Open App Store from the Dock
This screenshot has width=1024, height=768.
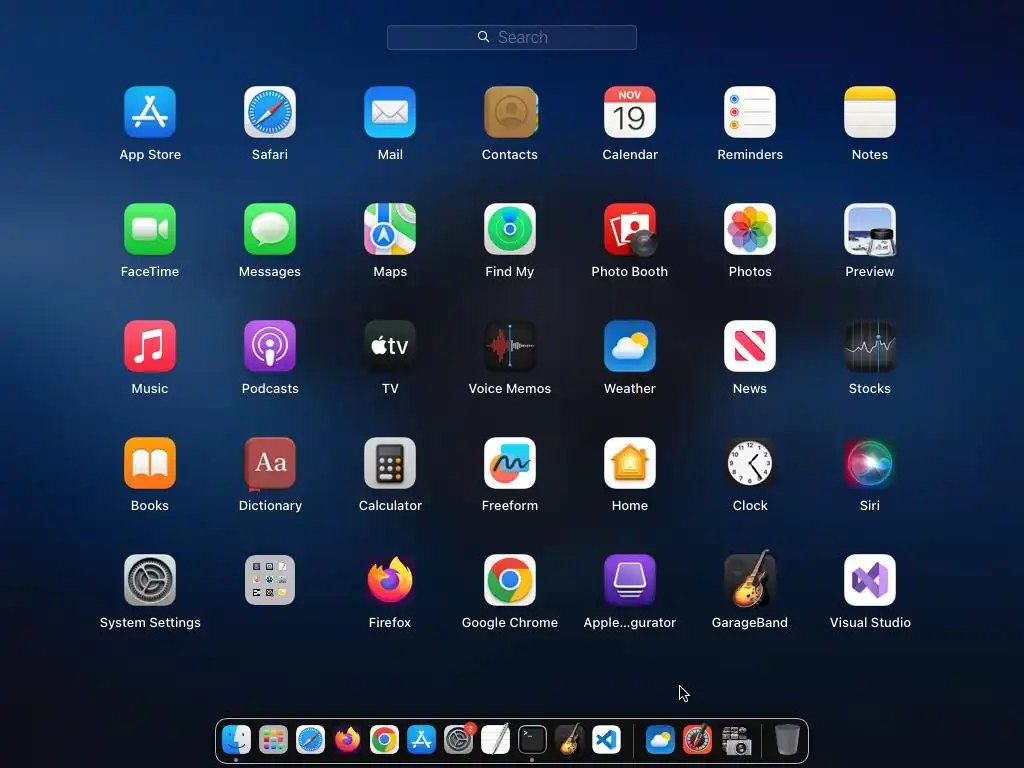(421, 740)
